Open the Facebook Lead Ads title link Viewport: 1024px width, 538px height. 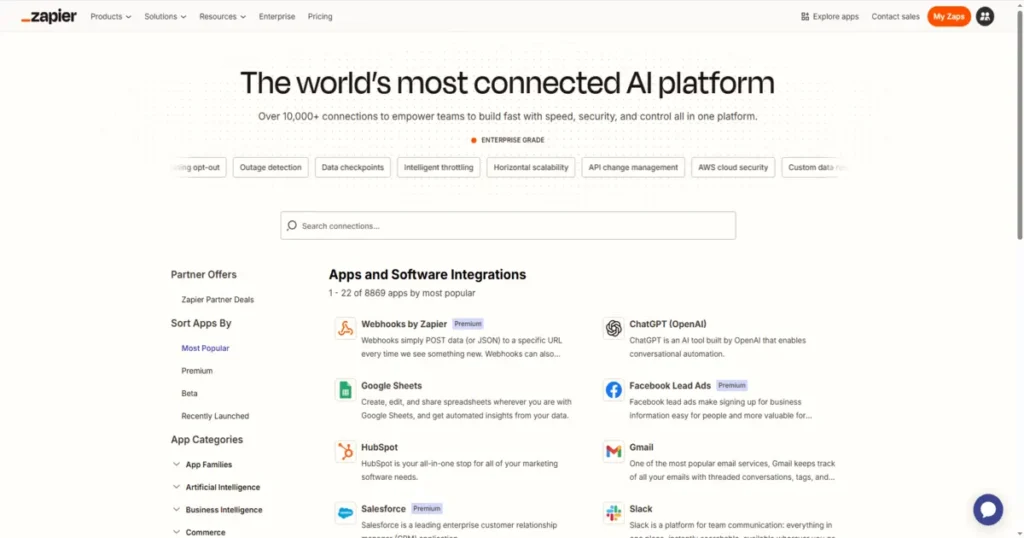point(669,386)
